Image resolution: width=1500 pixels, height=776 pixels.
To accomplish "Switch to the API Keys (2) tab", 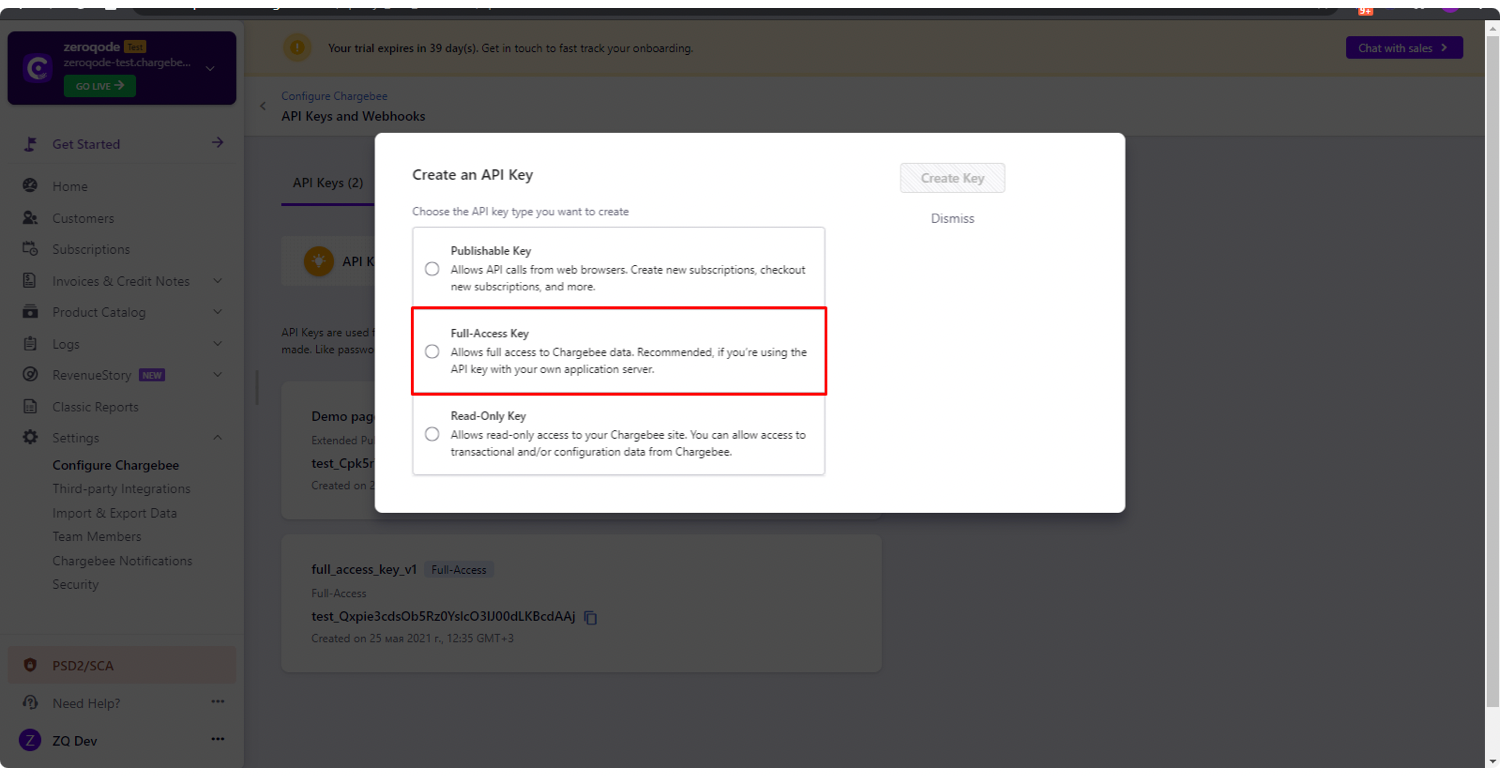I will tap(327, 183).
